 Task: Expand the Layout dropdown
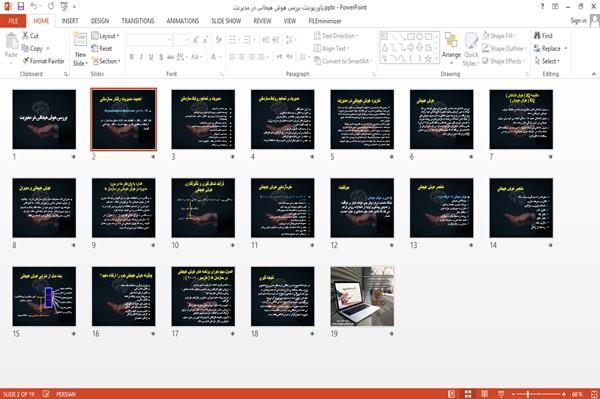point(106,36)
